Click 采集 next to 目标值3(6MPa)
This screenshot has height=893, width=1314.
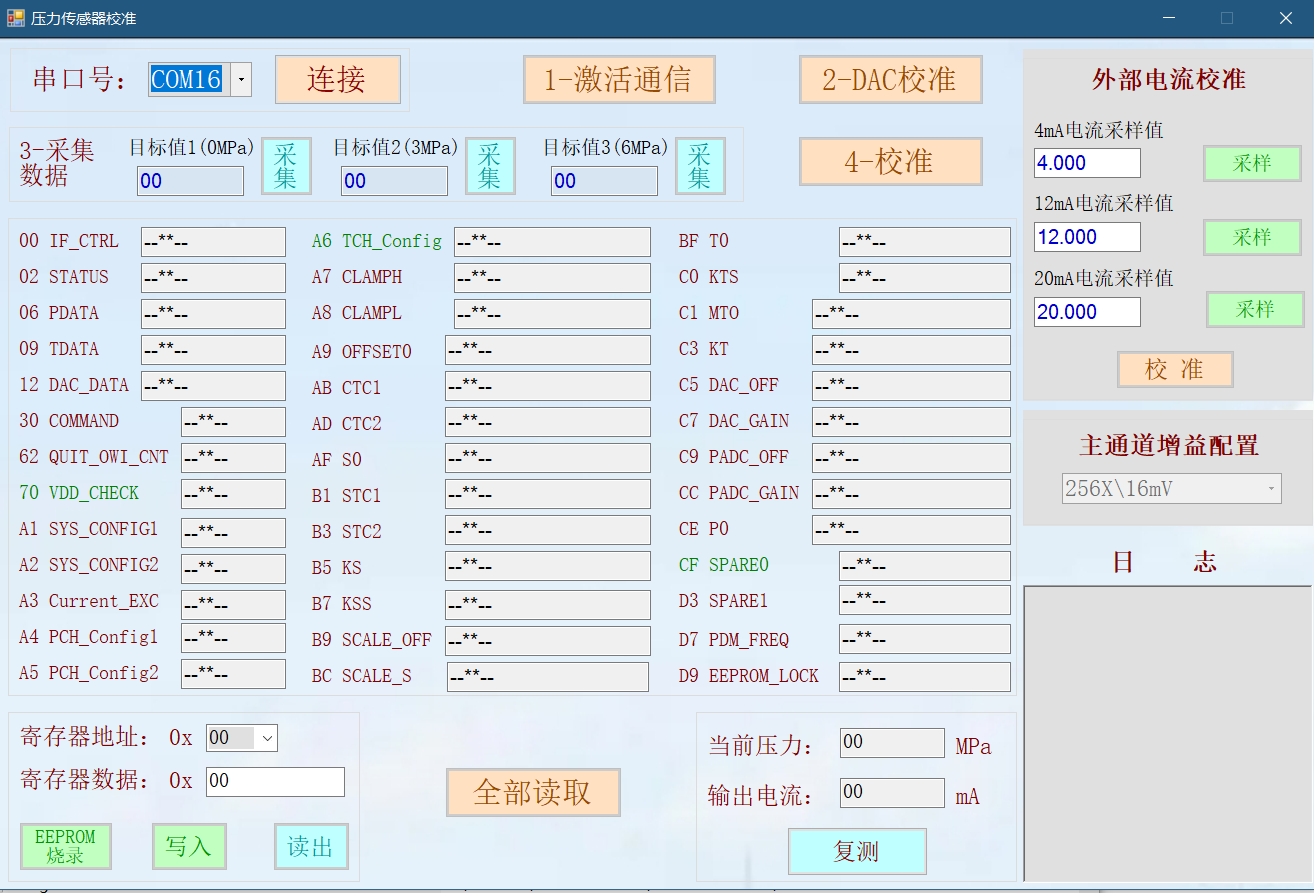click(x=699, y=165)
